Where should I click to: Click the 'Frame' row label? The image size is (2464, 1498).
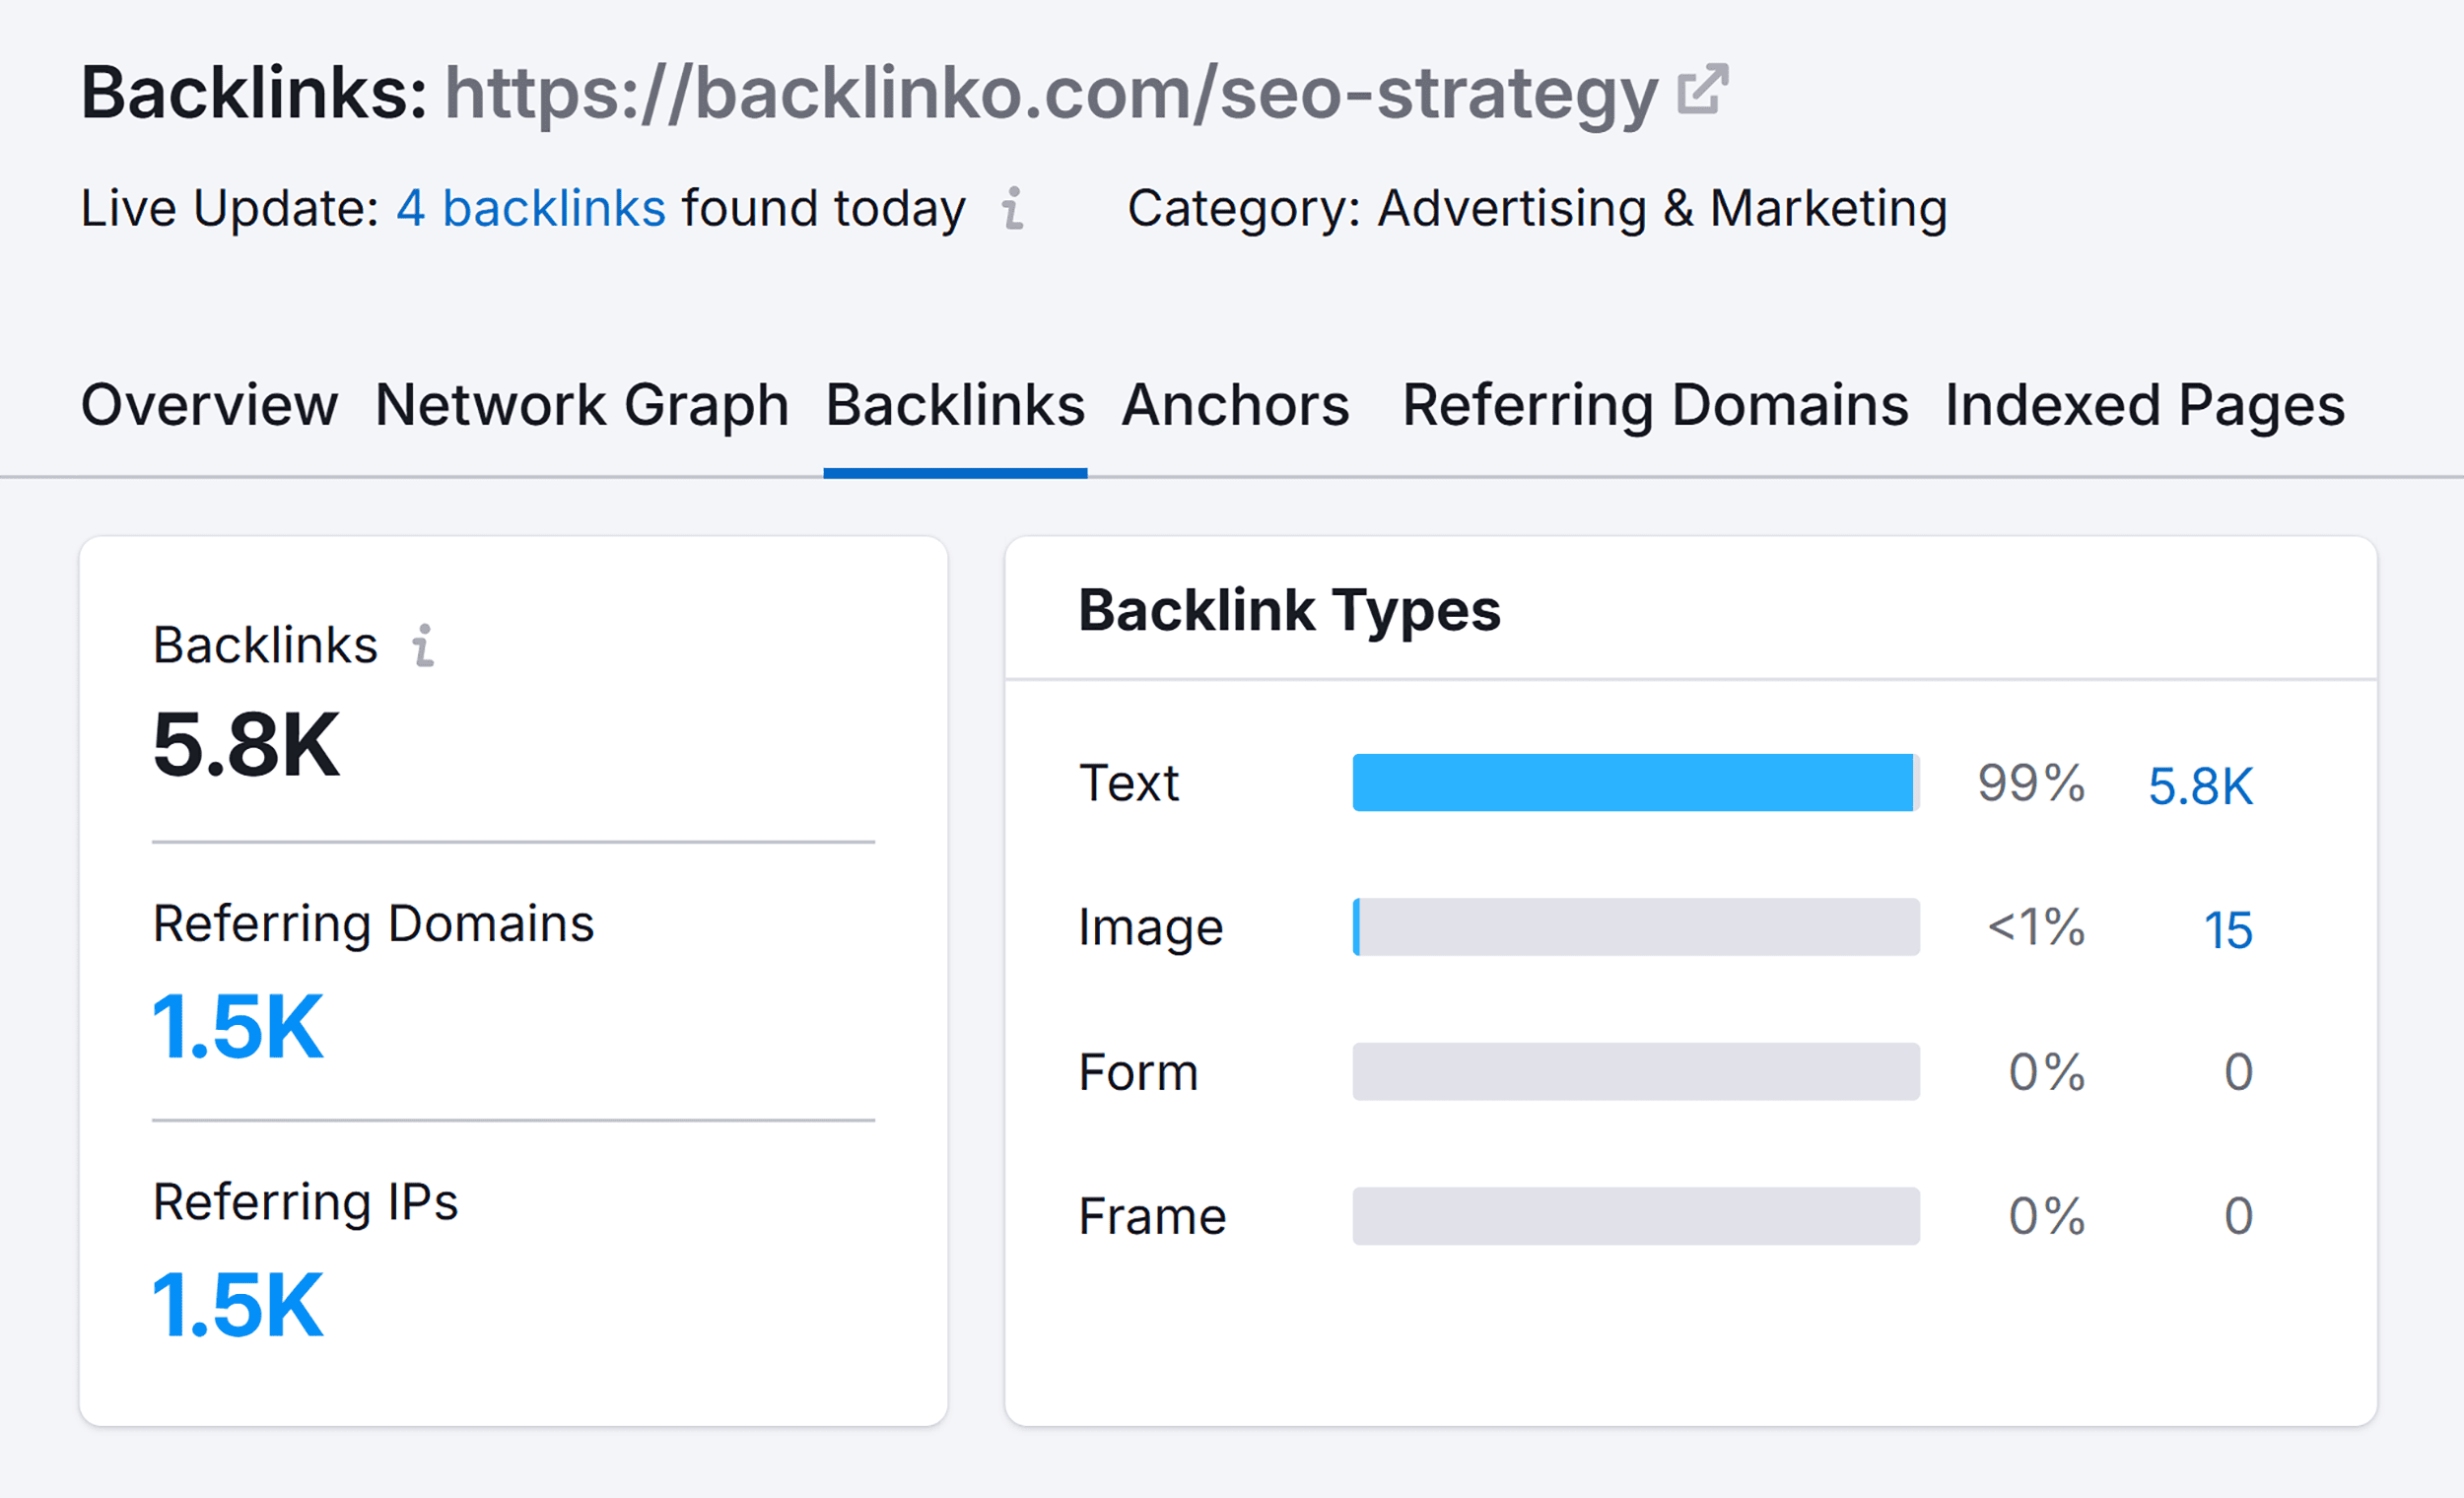[1152, 1216]
